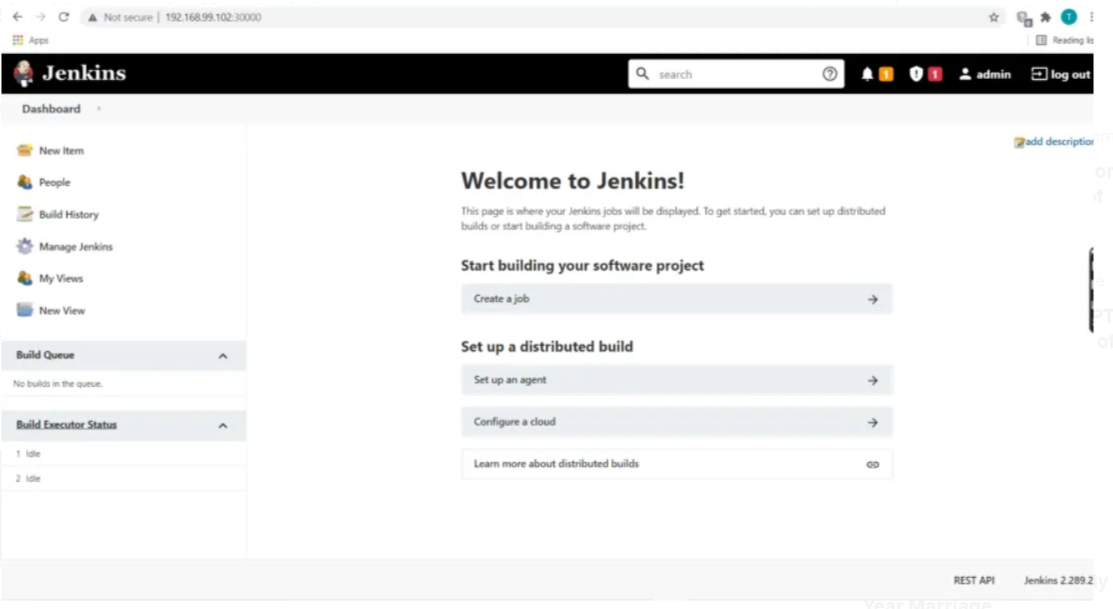Open Build History
The width and height of the screenshot is (1113, 609).
pyautogui.click(x=69, y=214)
